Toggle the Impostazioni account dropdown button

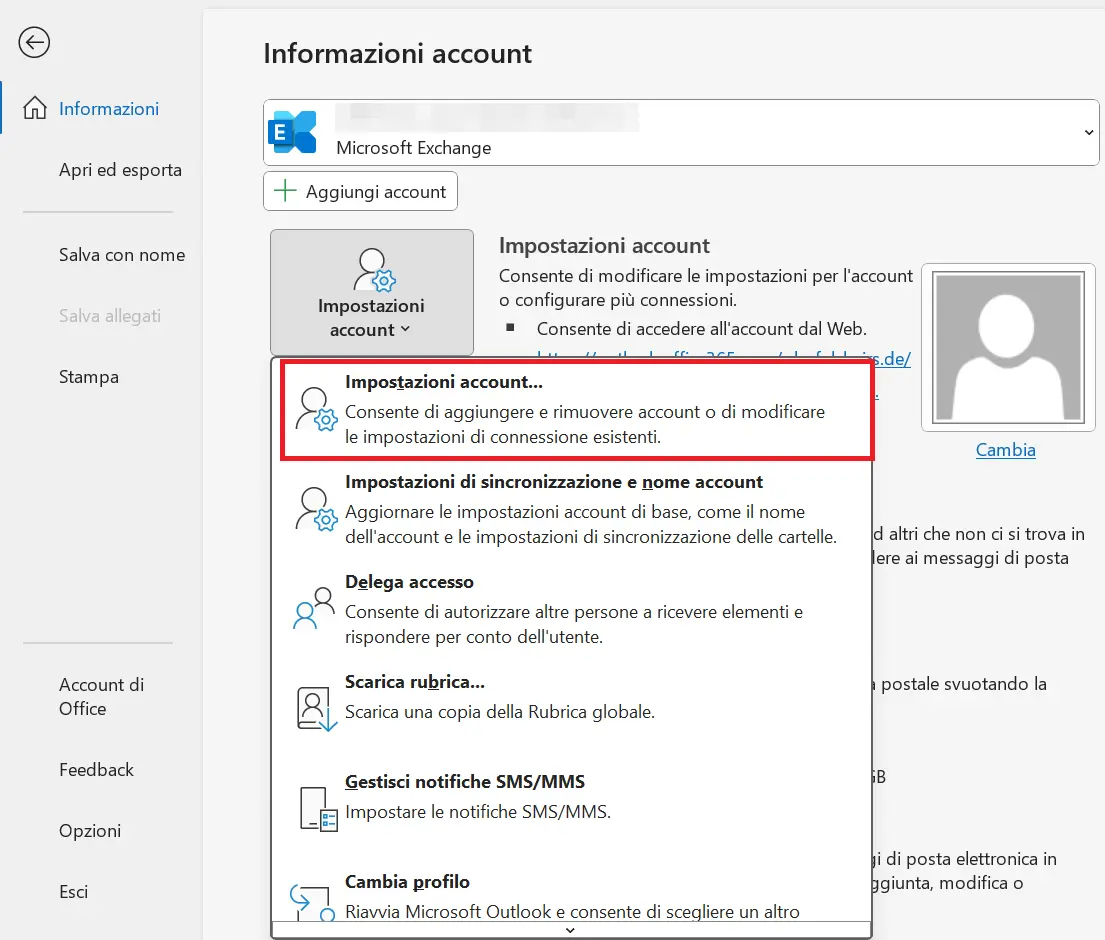[371, 292]
